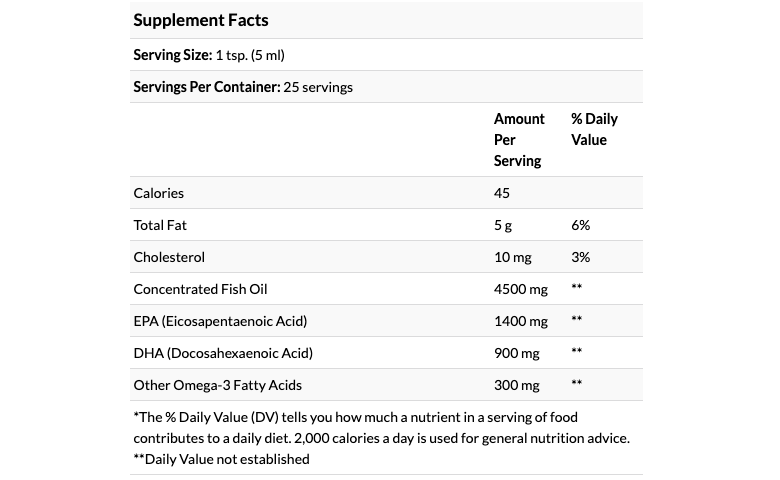Viewport: 780px width, 480px height.
Task: Click Servings Per Container text
Action: tap(243, 87)
